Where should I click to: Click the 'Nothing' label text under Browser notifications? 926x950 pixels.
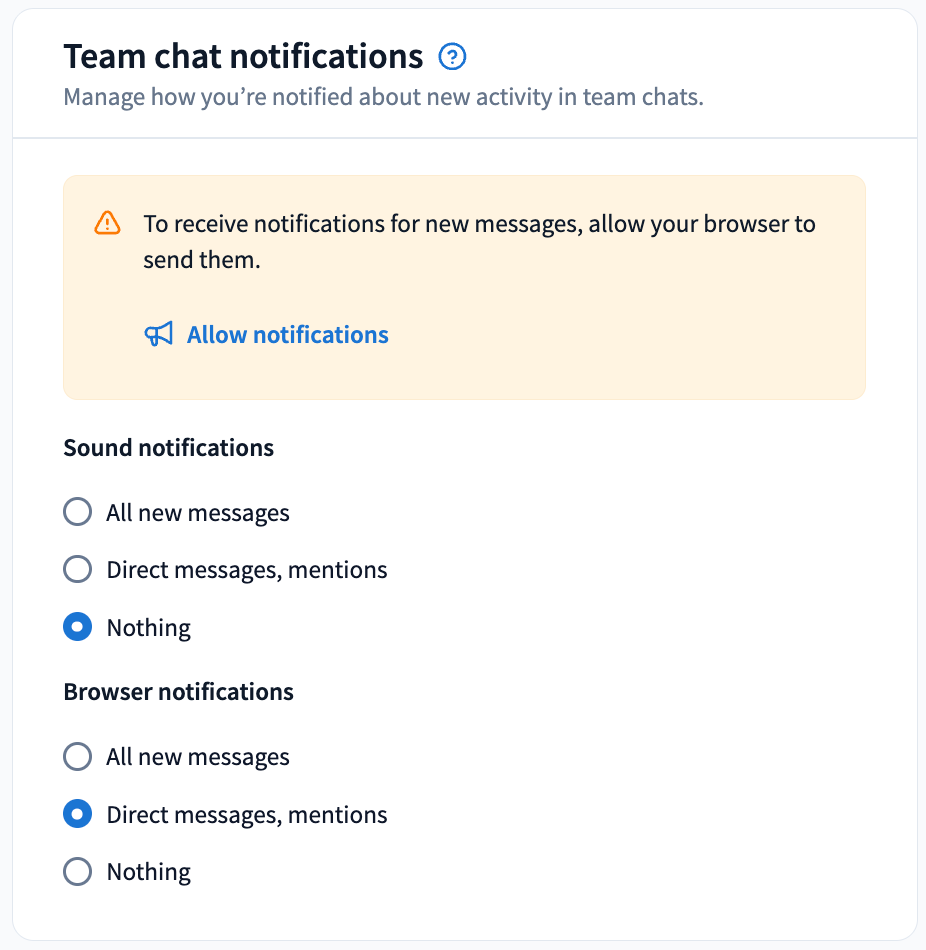(148, 872)
